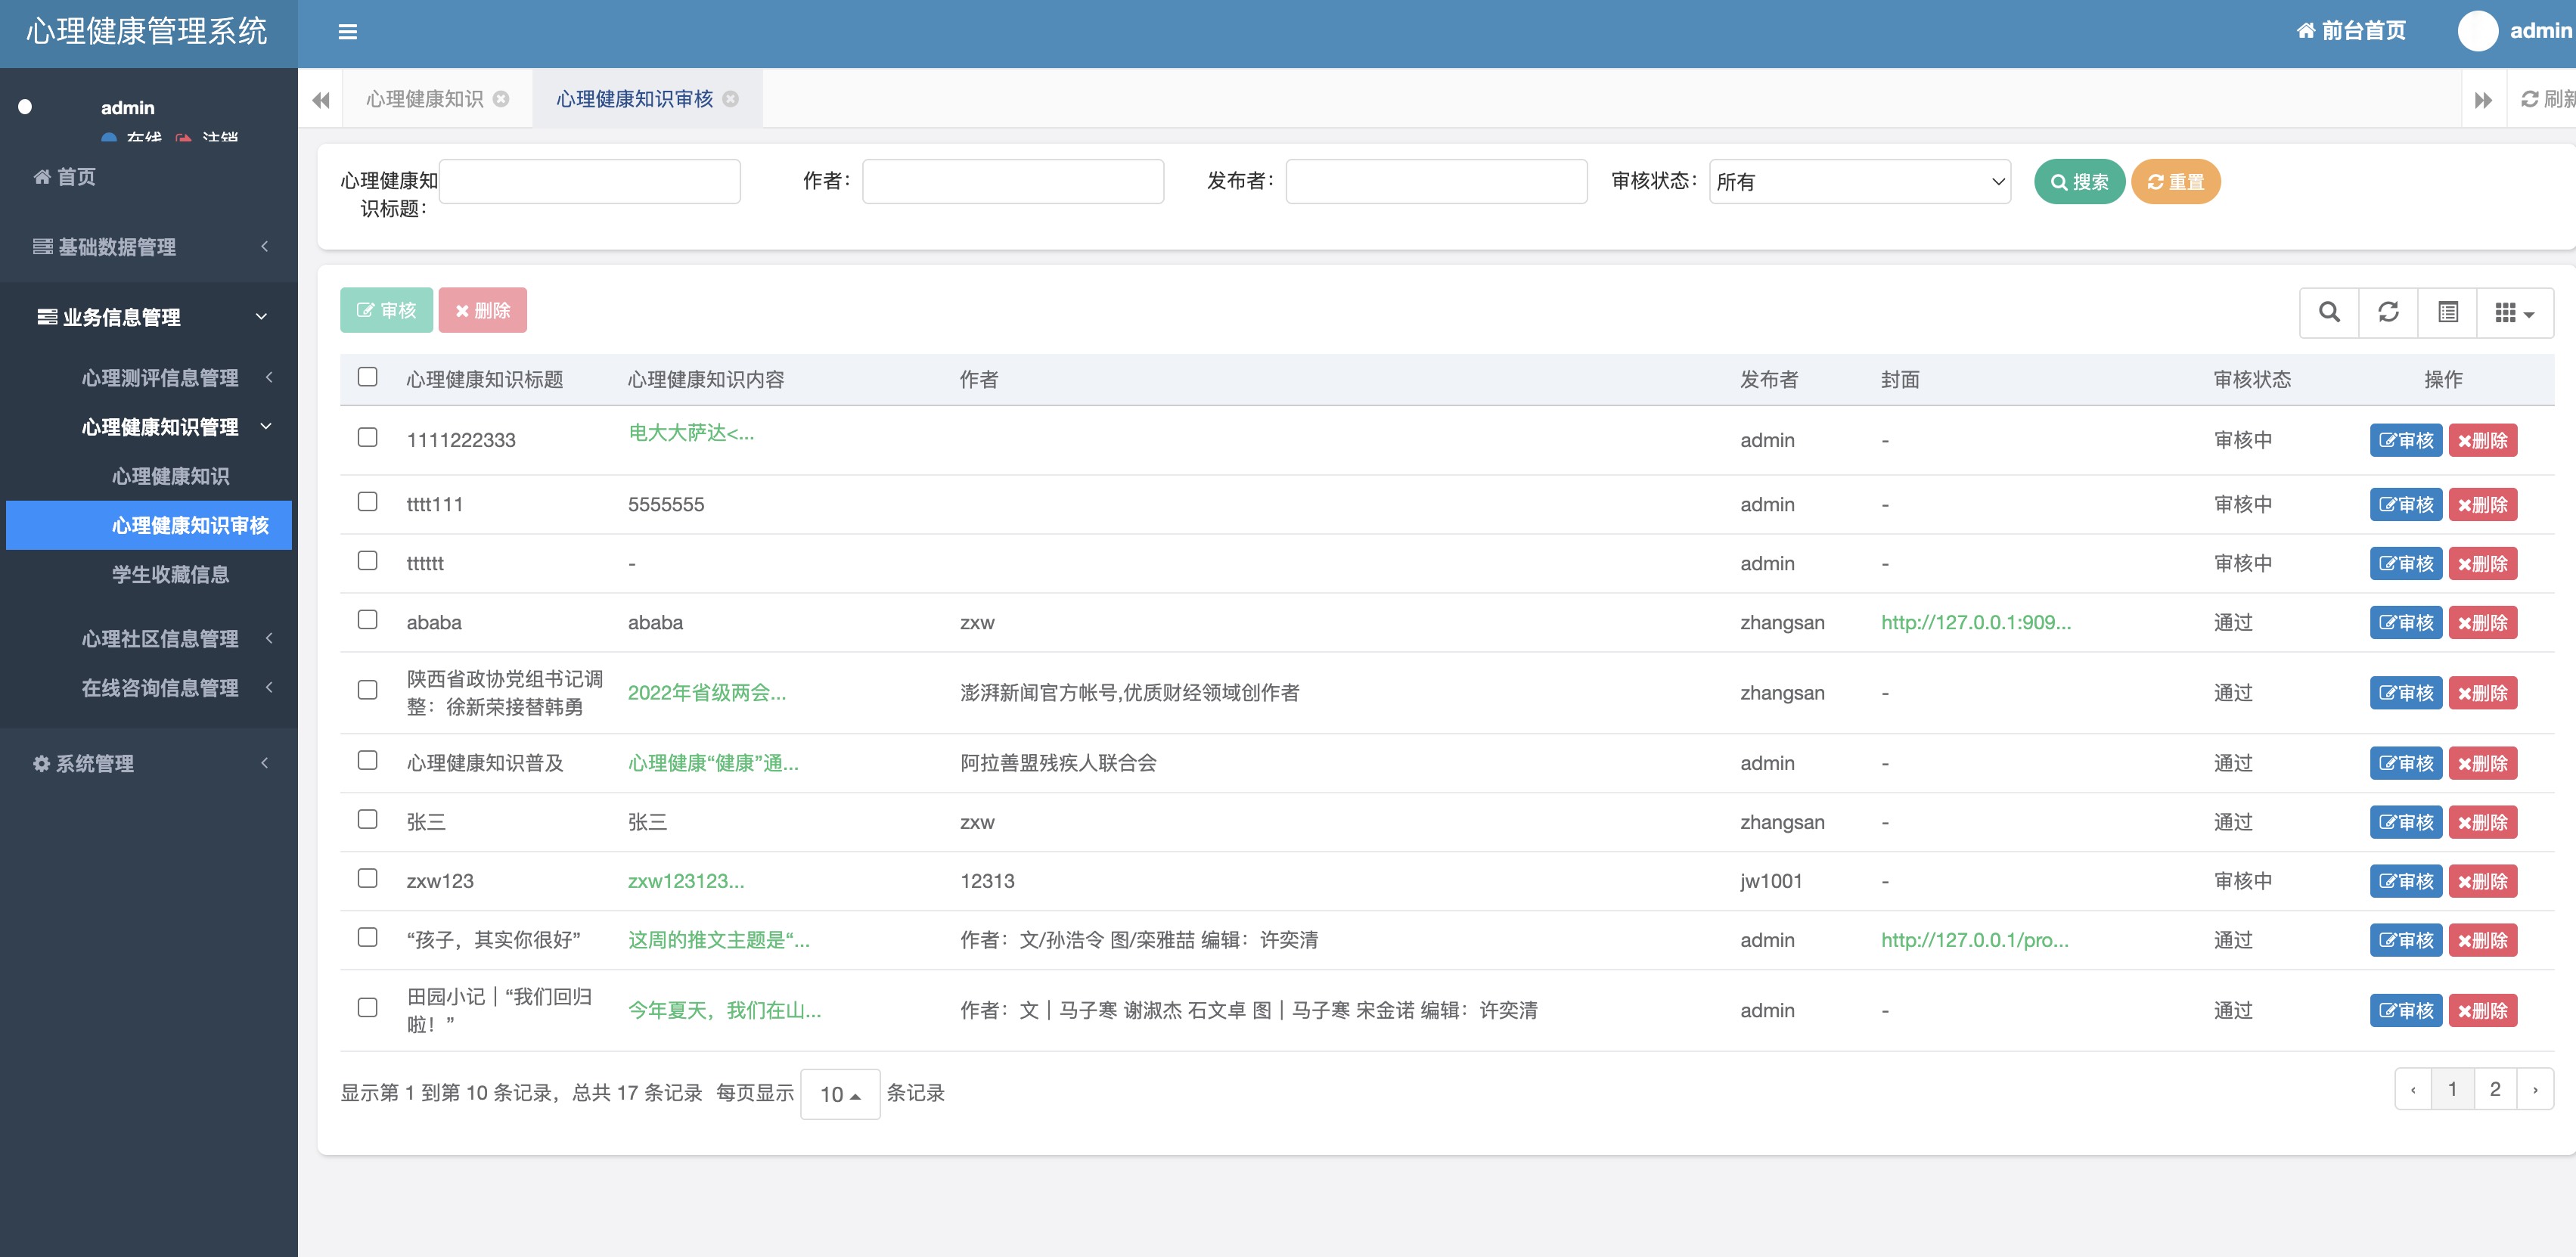
Task: Click 删除 in the 张三 row
Action: (2482, 822)
